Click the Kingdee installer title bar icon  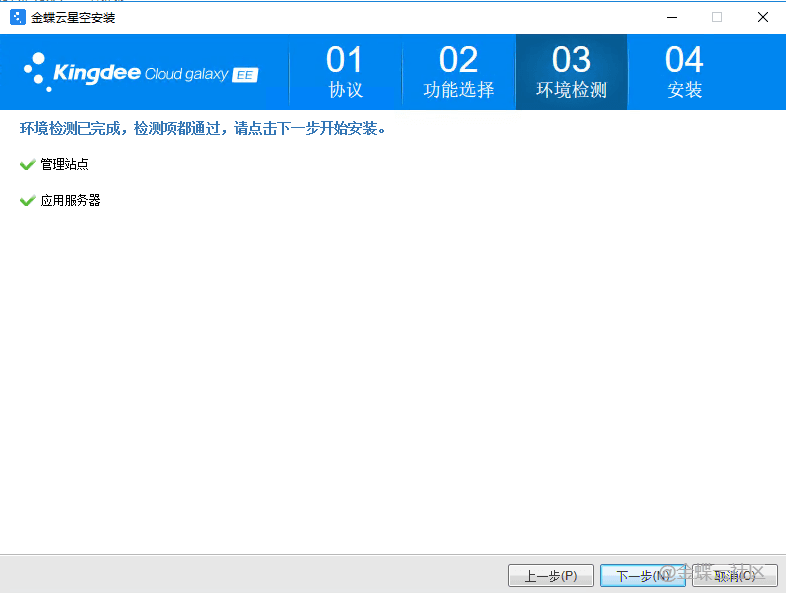coord(18,17)
